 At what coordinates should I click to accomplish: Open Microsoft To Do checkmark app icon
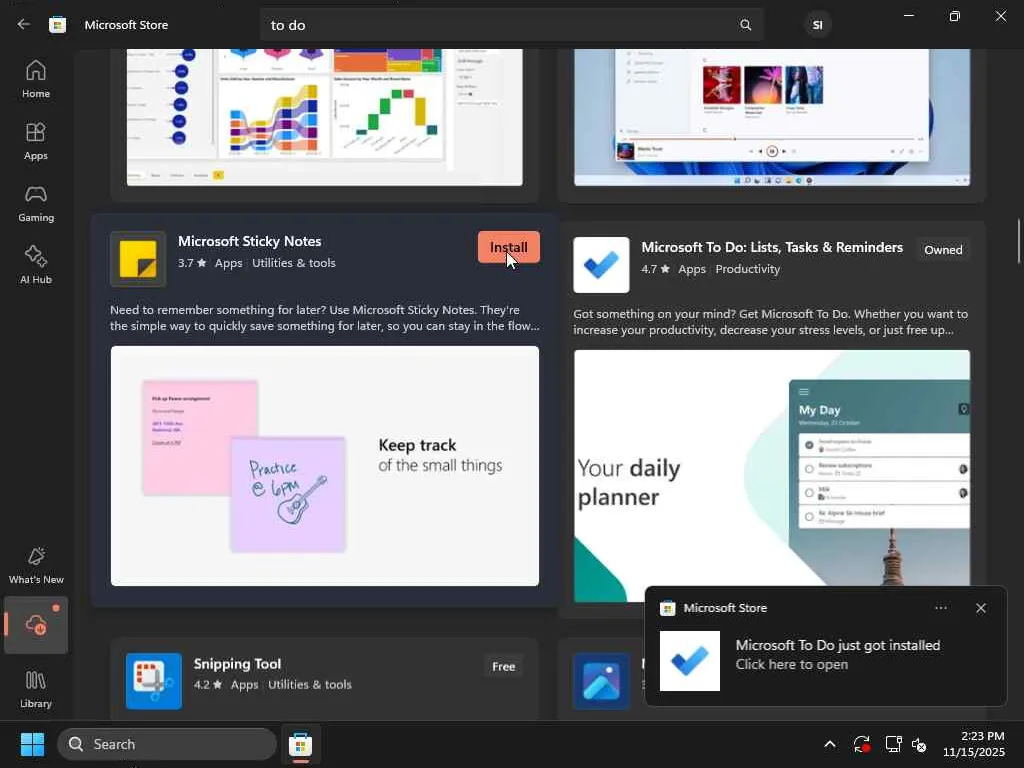601,264
